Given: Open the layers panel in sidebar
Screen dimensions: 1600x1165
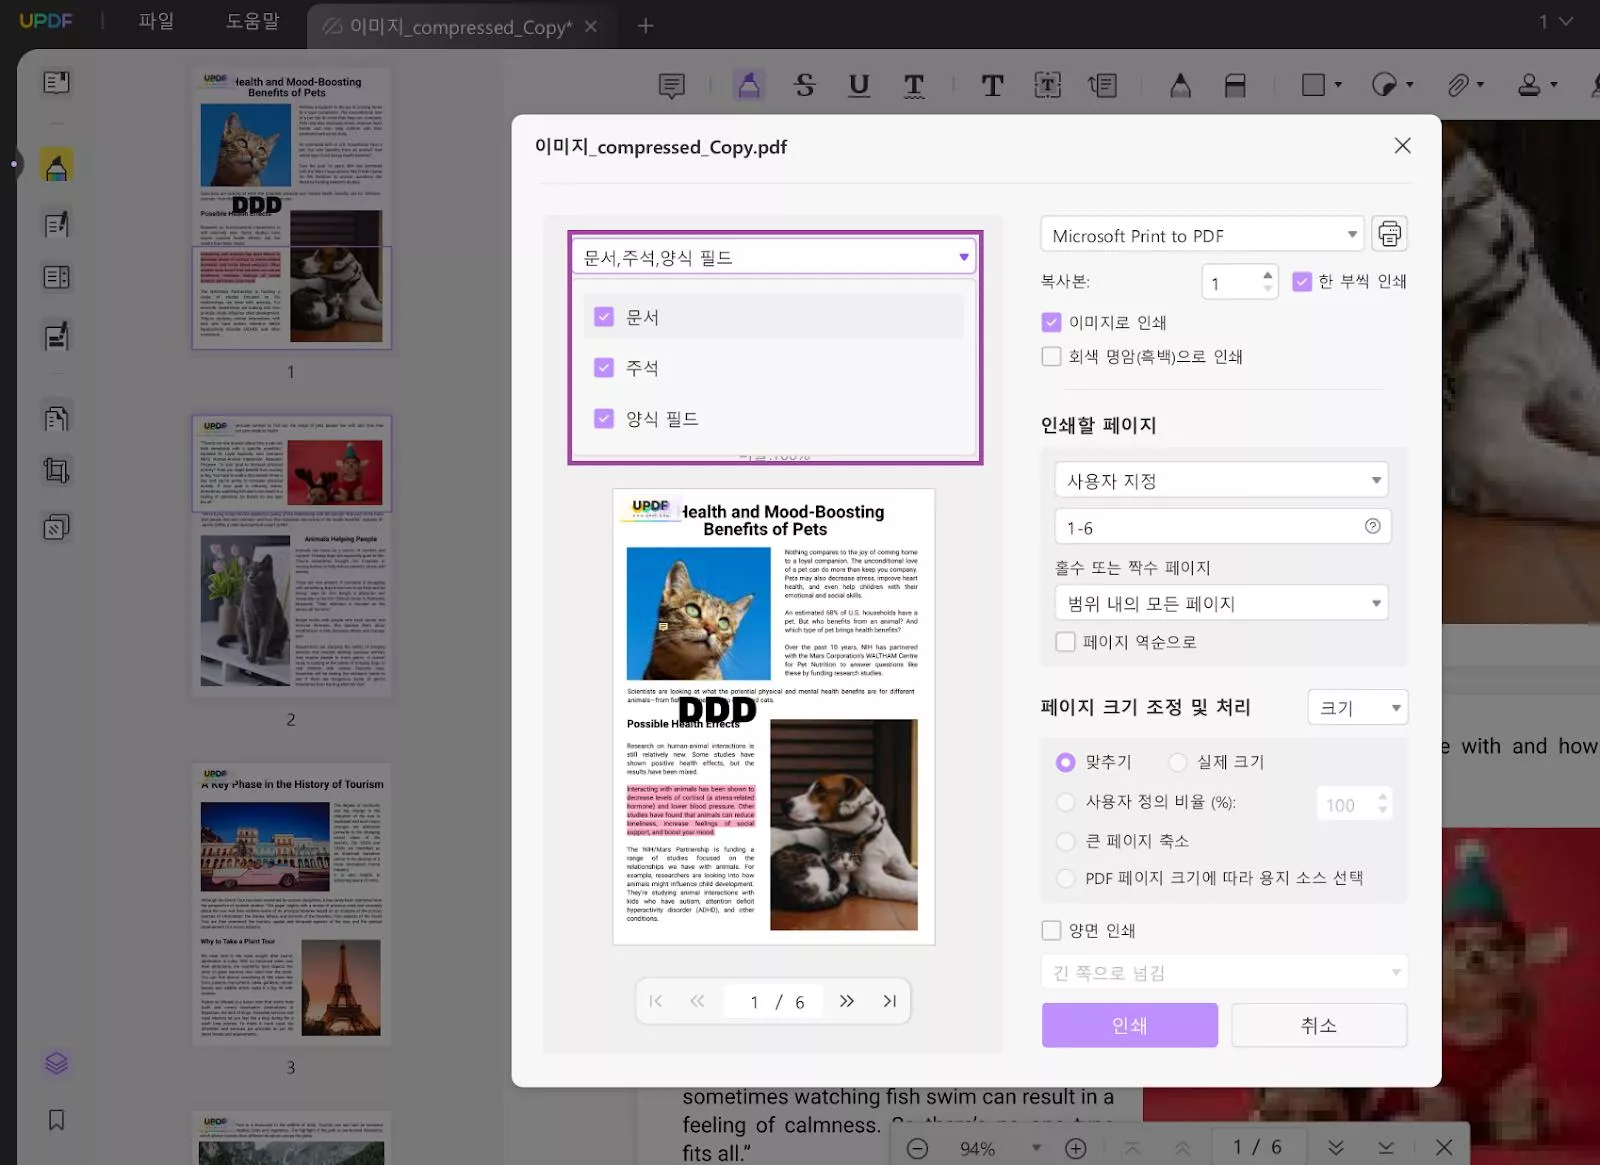Looking at the screenshot, I should coord(57,1063).
